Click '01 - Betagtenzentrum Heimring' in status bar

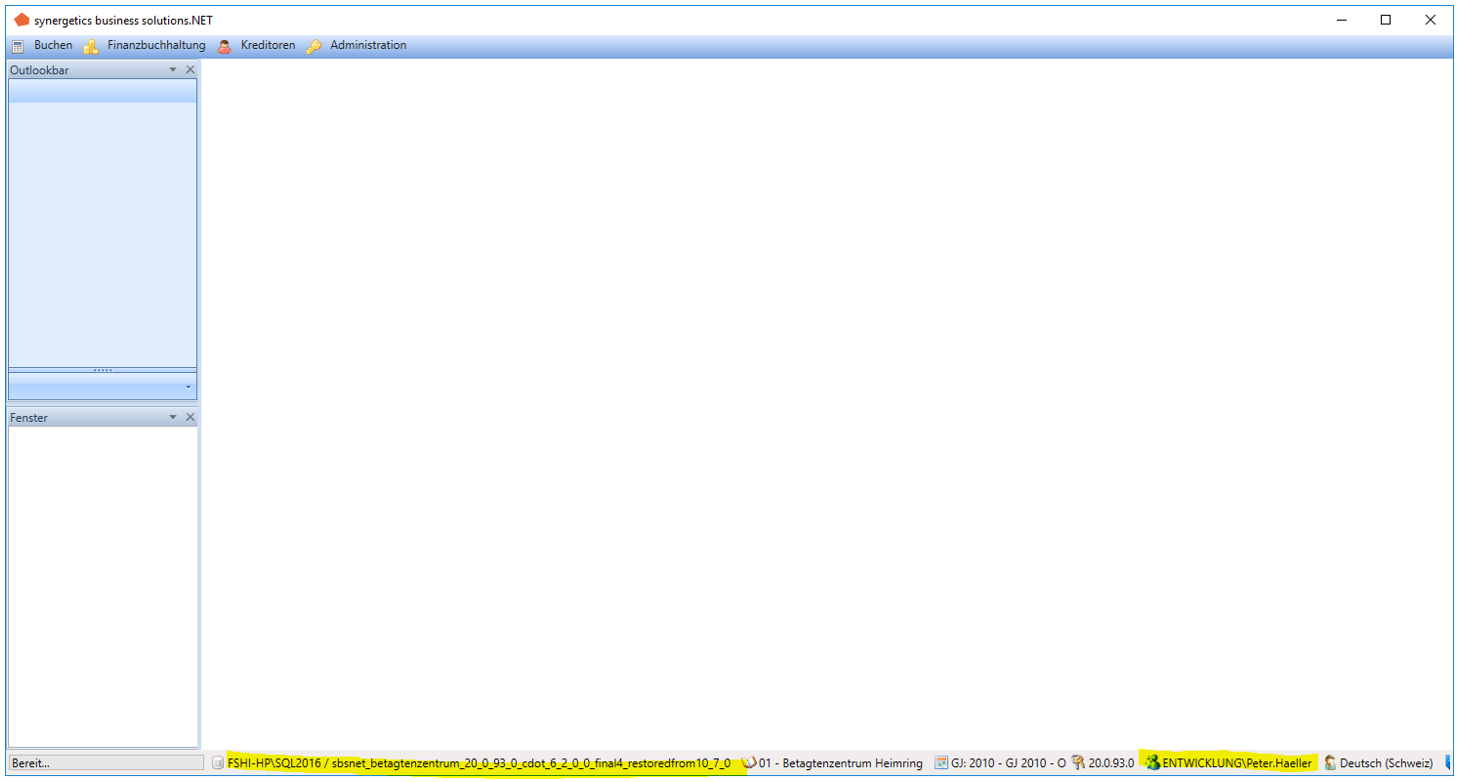pos(841,763)
